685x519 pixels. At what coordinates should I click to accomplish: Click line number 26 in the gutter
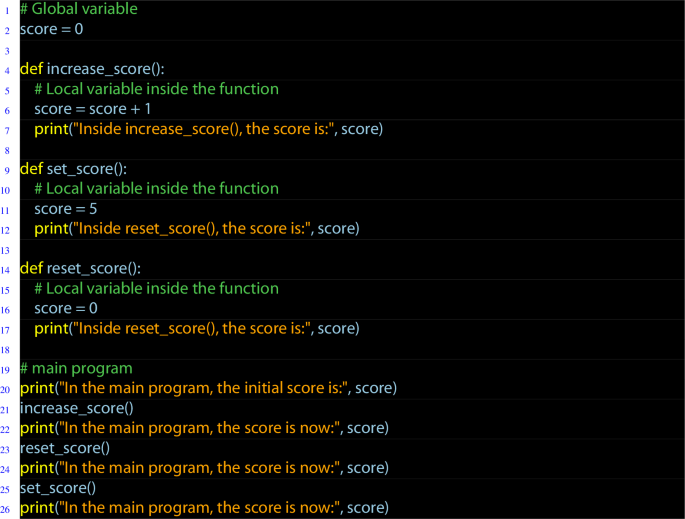point(6,509)
